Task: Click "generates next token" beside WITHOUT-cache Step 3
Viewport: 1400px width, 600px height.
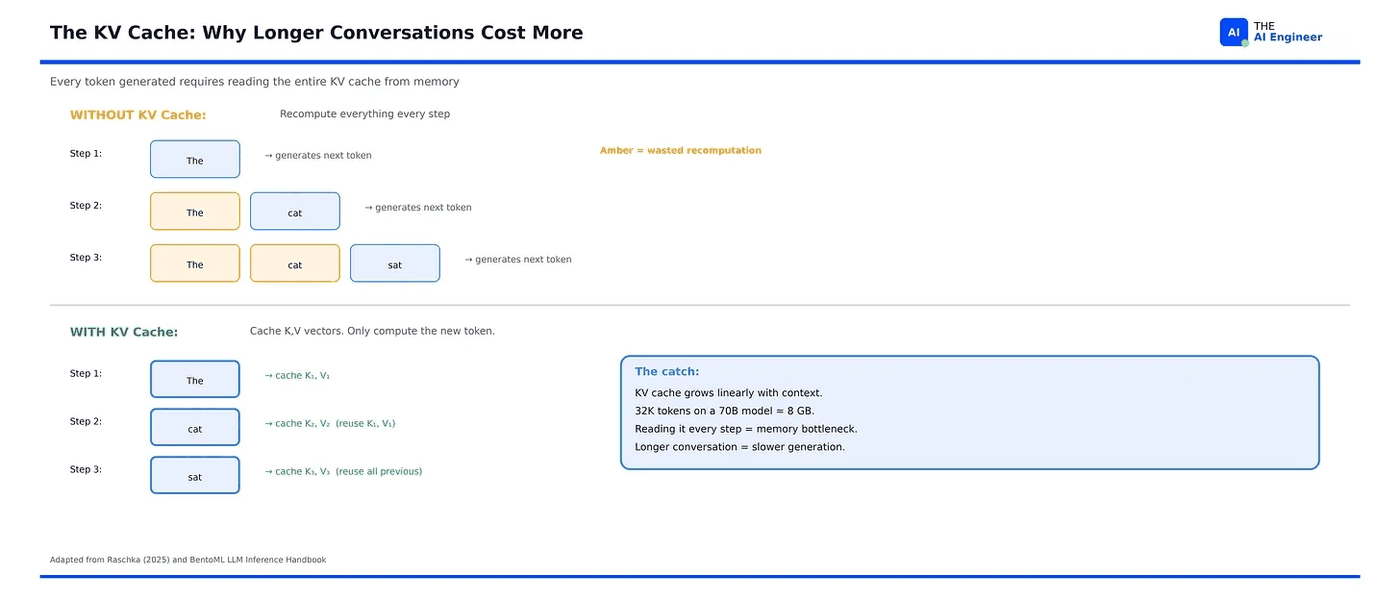Action: click(518, 260)
